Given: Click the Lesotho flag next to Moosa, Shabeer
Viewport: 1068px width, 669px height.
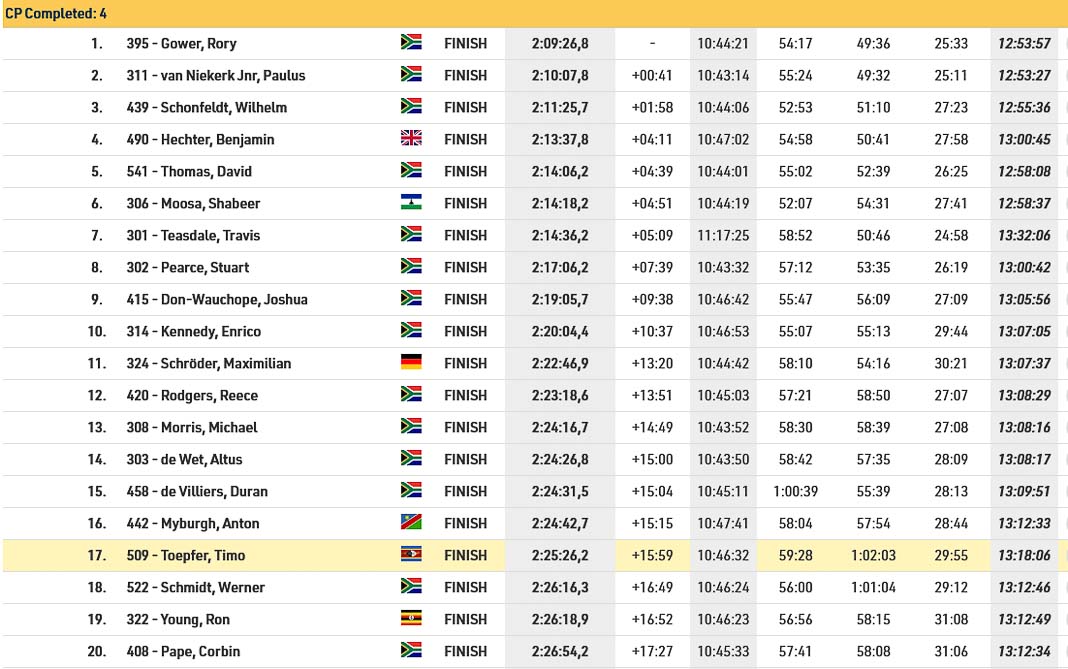Looking at the screenshot, I should point(411,202).
